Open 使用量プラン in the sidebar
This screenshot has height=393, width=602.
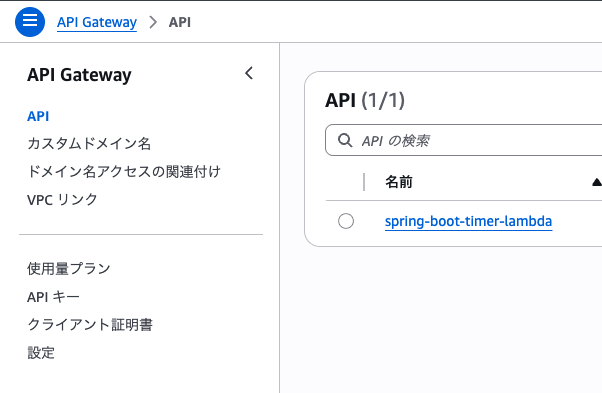point(69,268)
